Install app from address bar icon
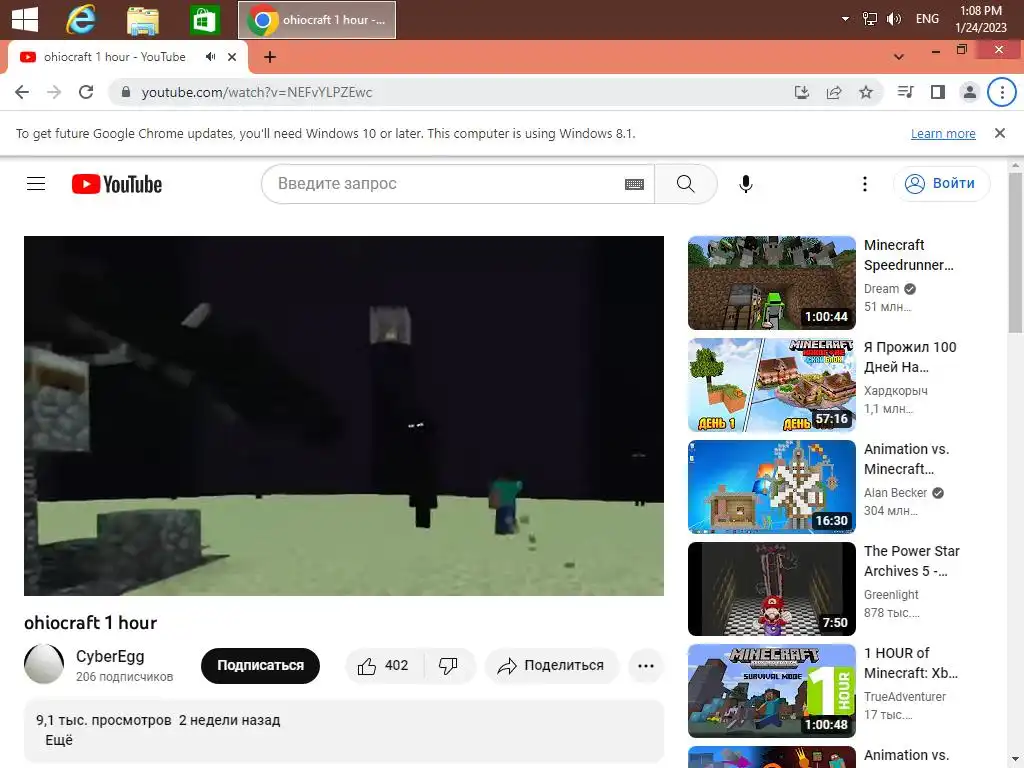Viewport: 1024px width, 768px height. pyautogui.click(x=802, y=92)
